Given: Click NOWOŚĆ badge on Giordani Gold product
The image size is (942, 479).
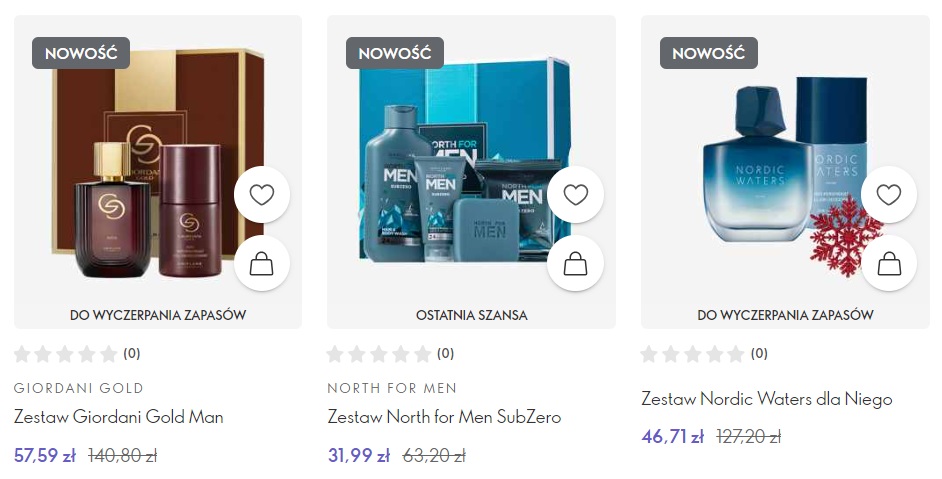Looking at the screenshot, I should [x=81, y=53].
